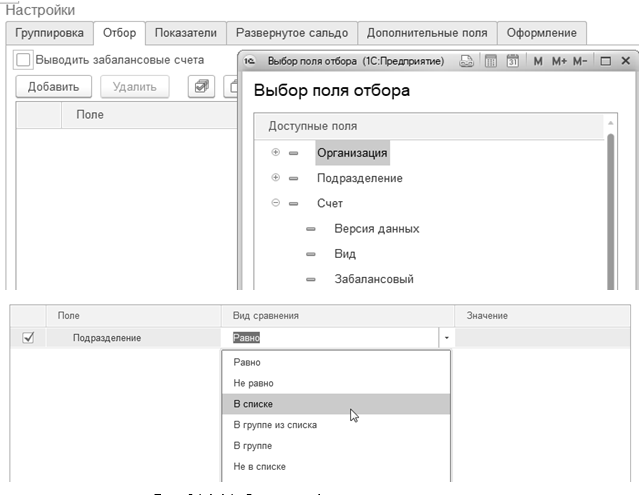Uncheck the Подразделение filter row checkbox
Screen dimensions: 643x495
pos(28,338)
